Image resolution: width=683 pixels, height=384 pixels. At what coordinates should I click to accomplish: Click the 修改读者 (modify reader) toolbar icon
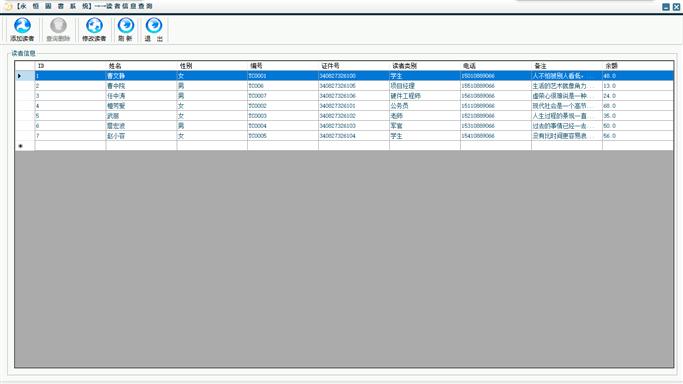click(x=94, y=30)
